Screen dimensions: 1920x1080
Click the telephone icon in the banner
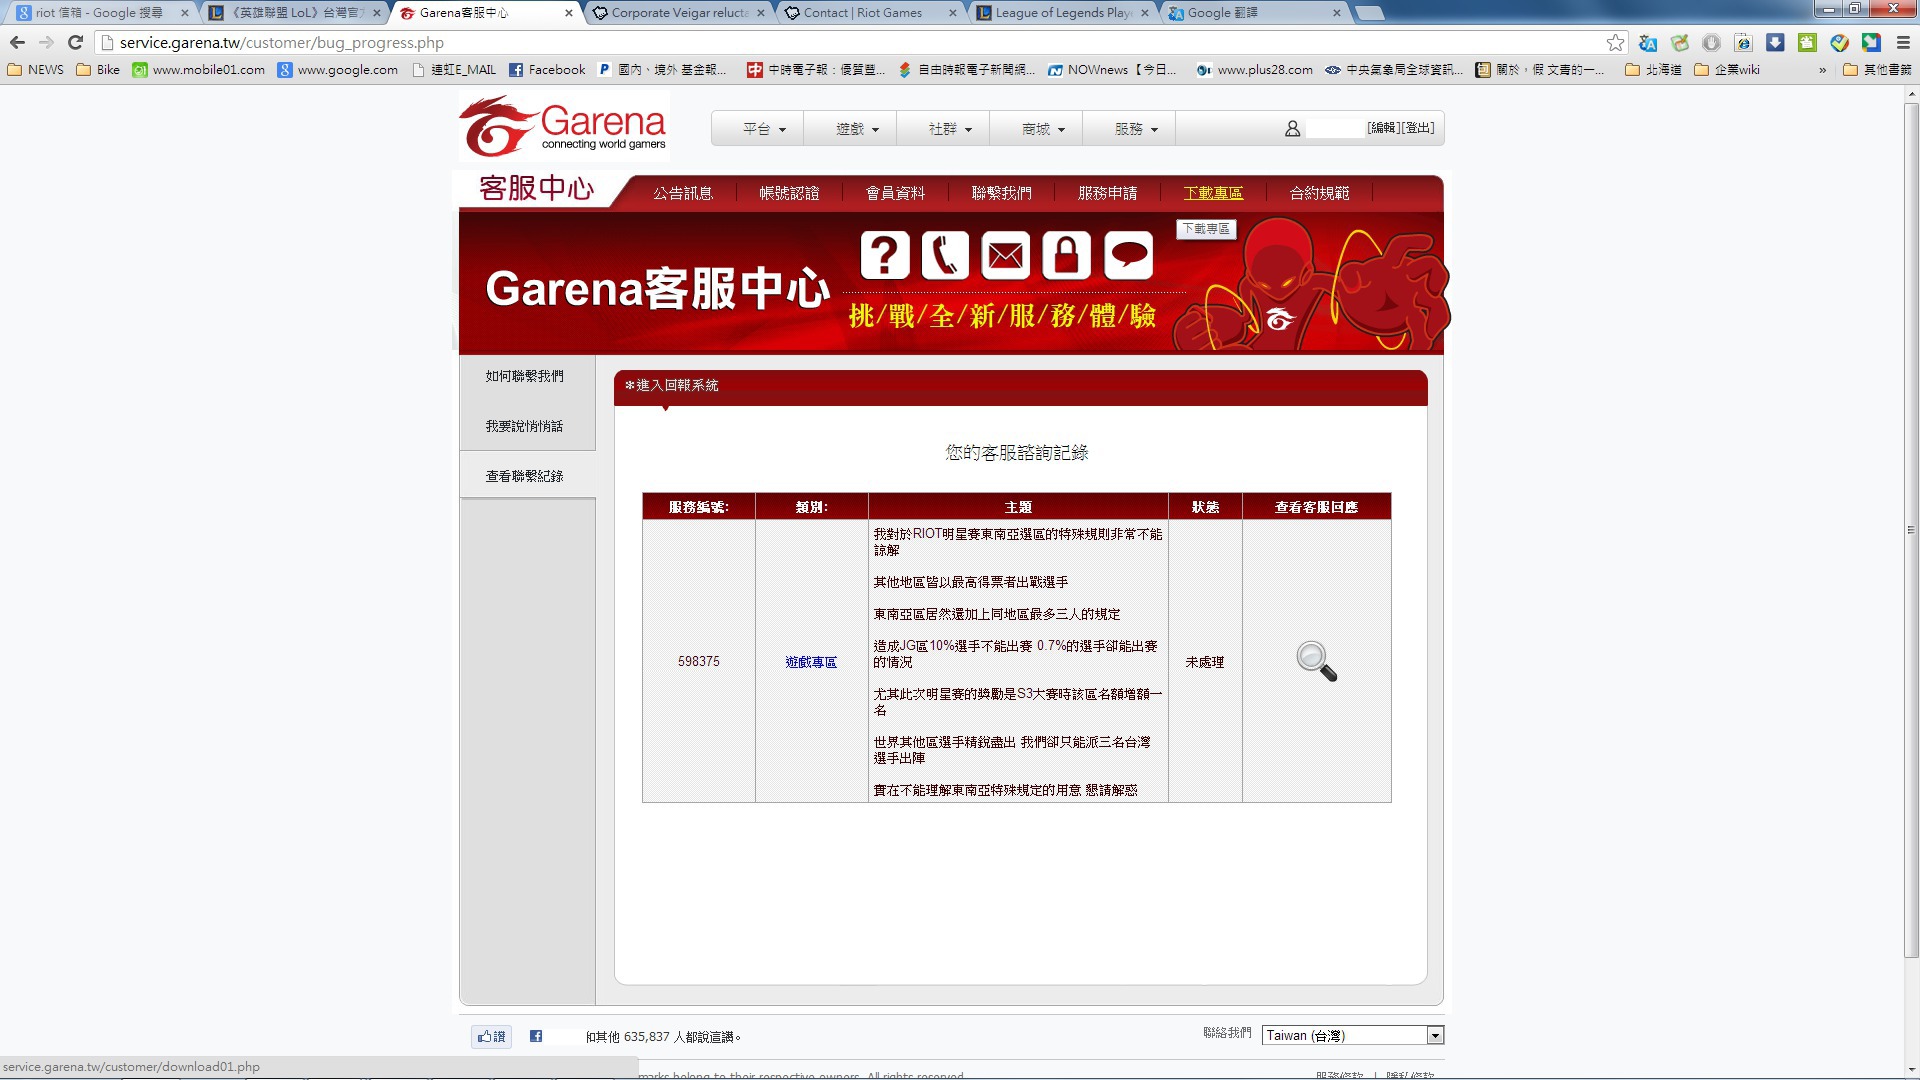point(945,255)
